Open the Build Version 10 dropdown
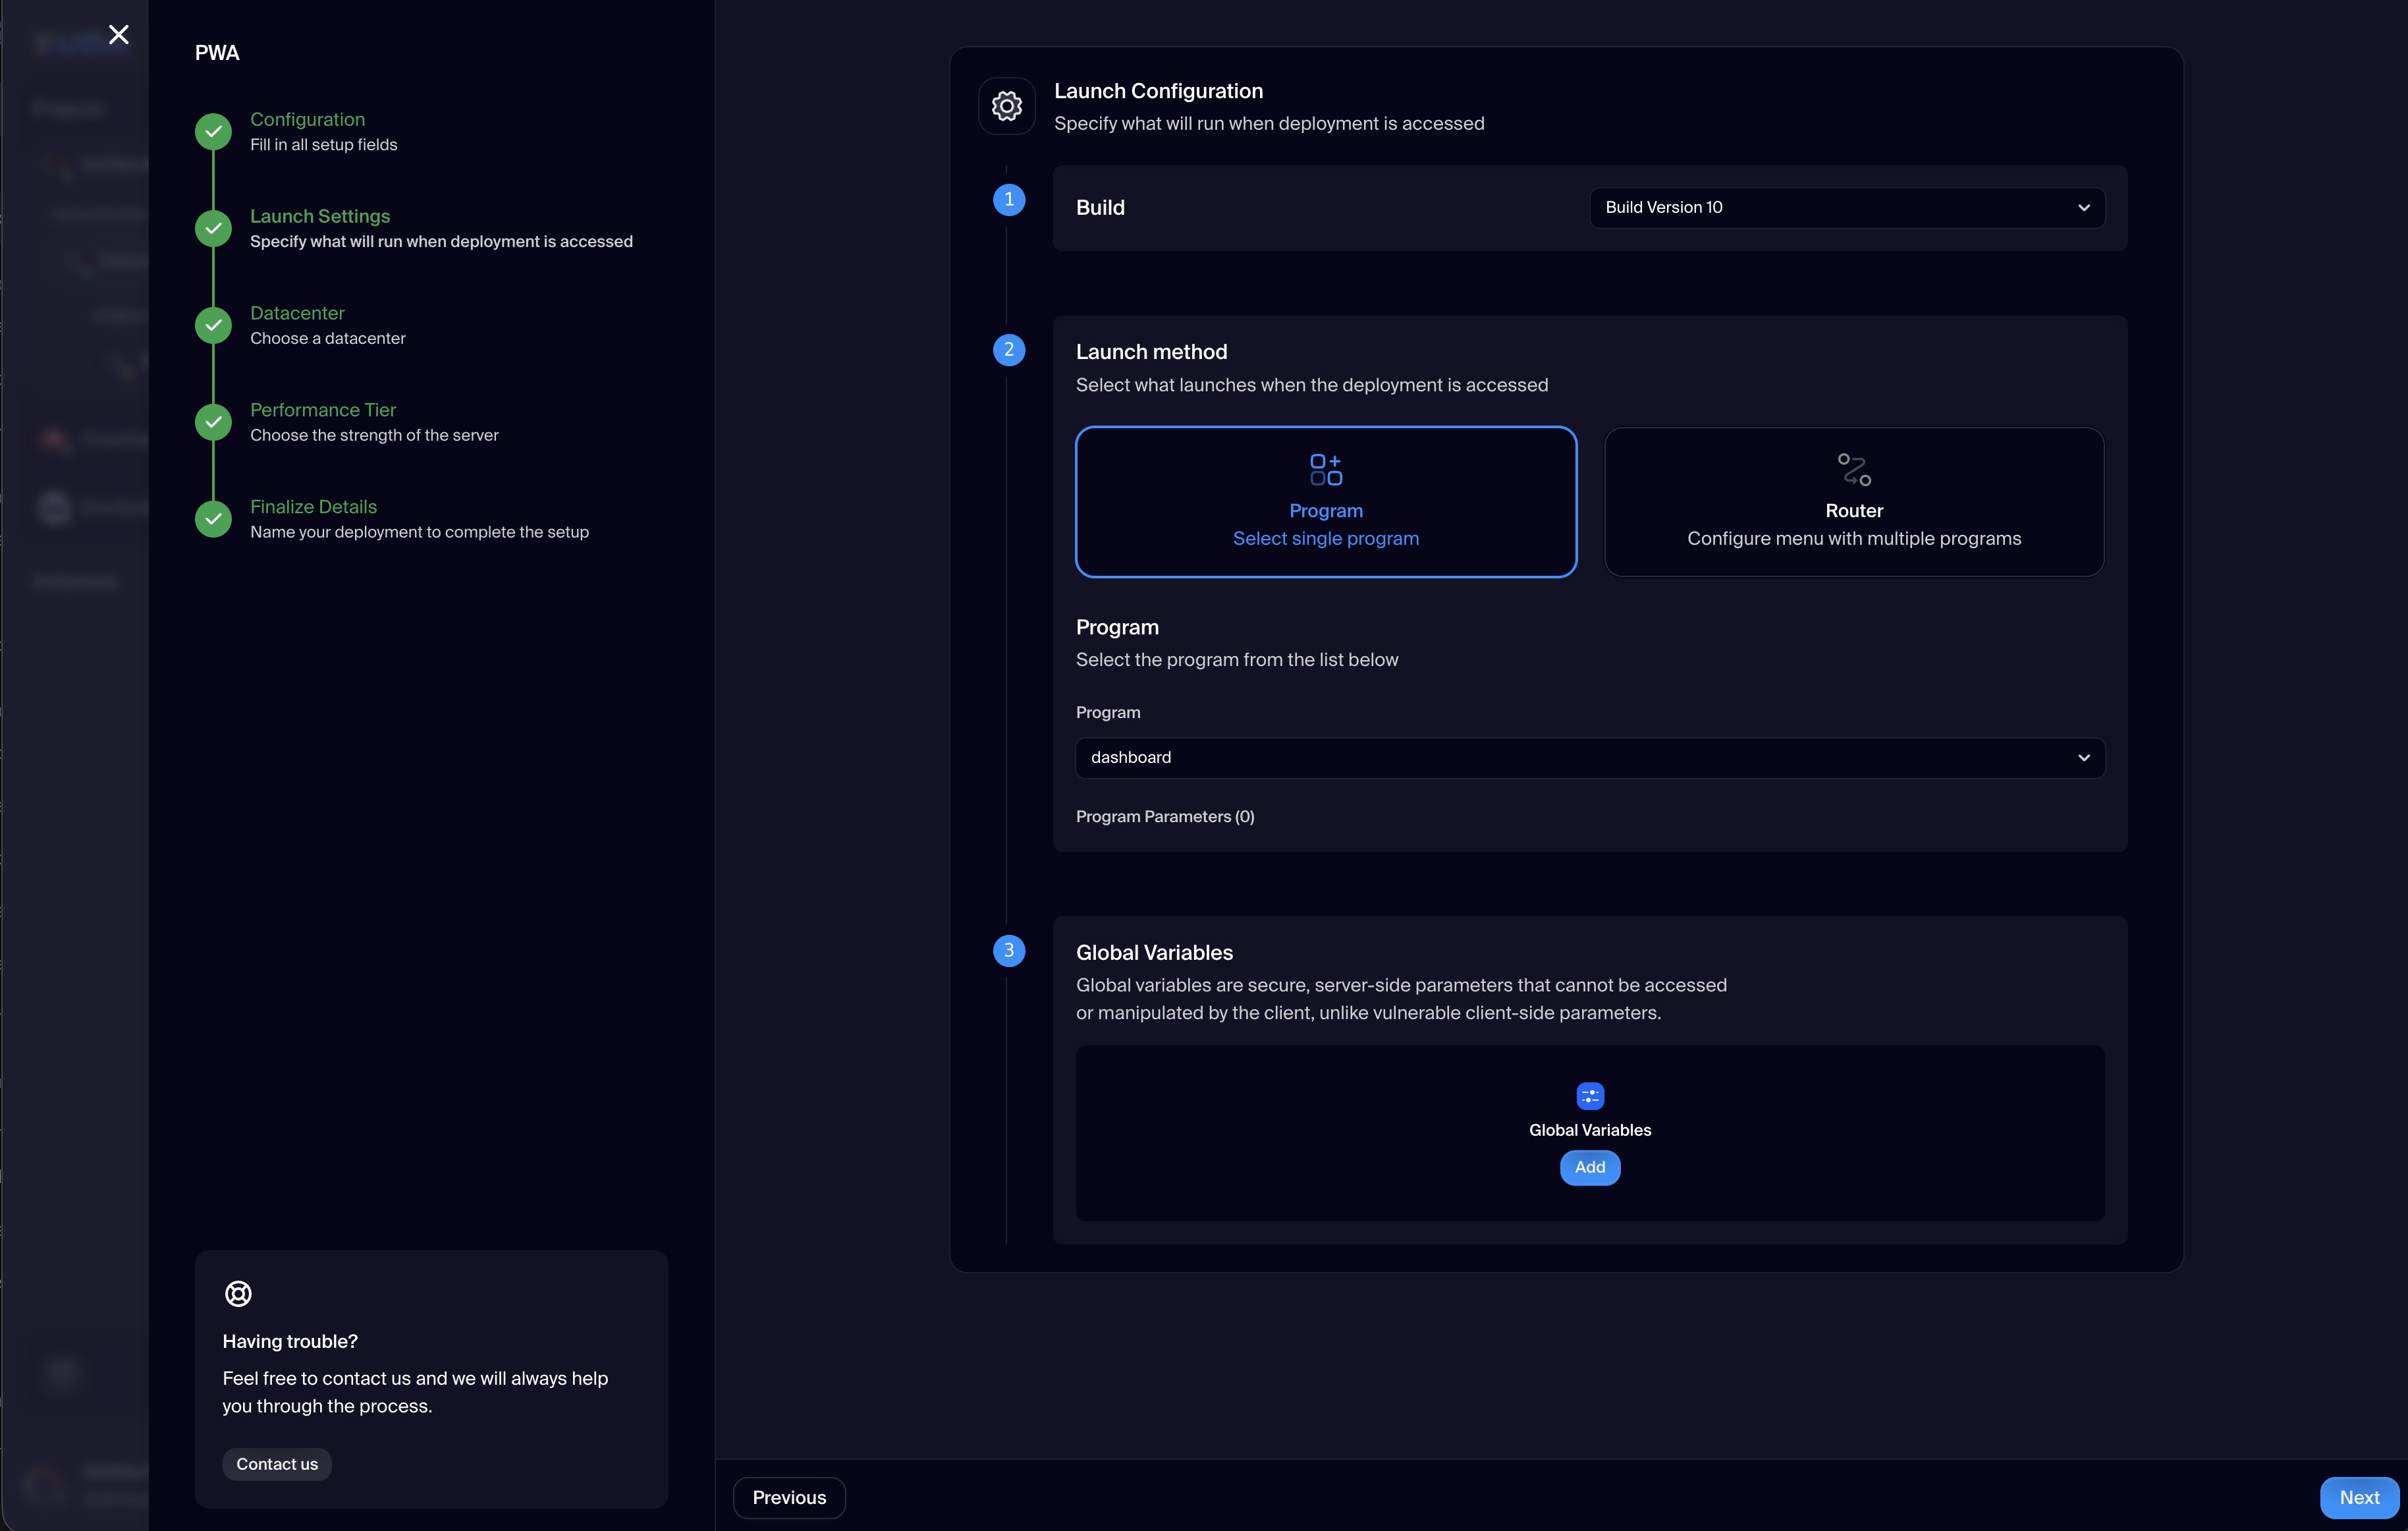Screen dimensions: 2408x1531 click(x=1846, y=208)
